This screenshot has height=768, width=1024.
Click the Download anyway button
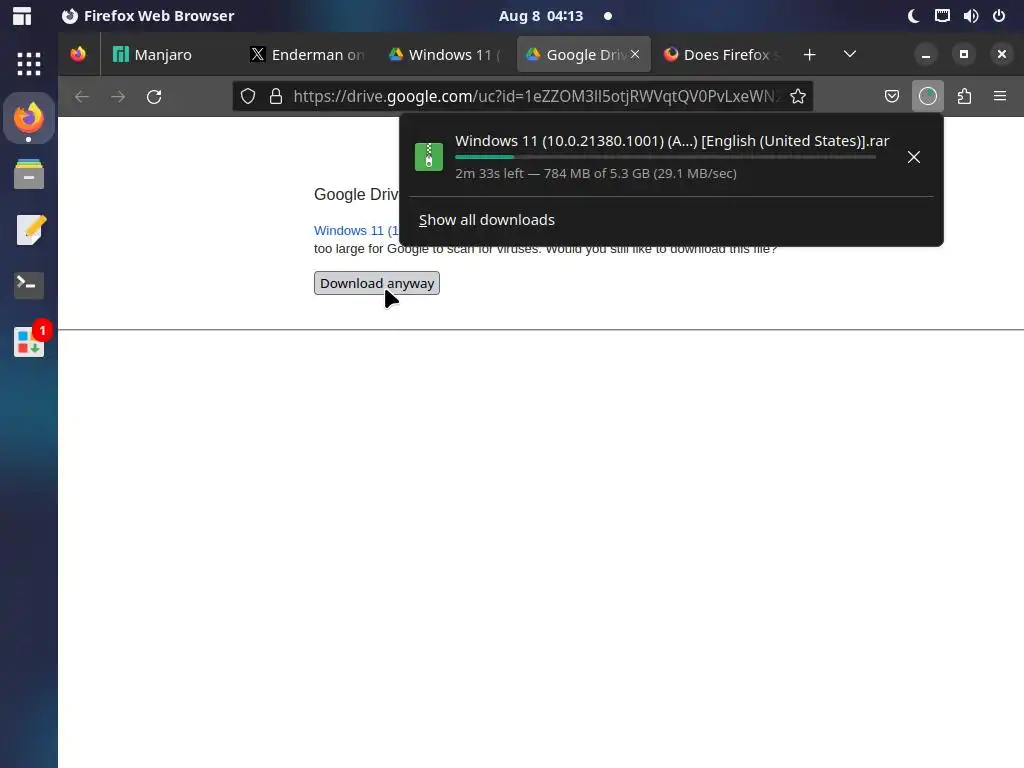pyautogui.click(x=377, y=283)
